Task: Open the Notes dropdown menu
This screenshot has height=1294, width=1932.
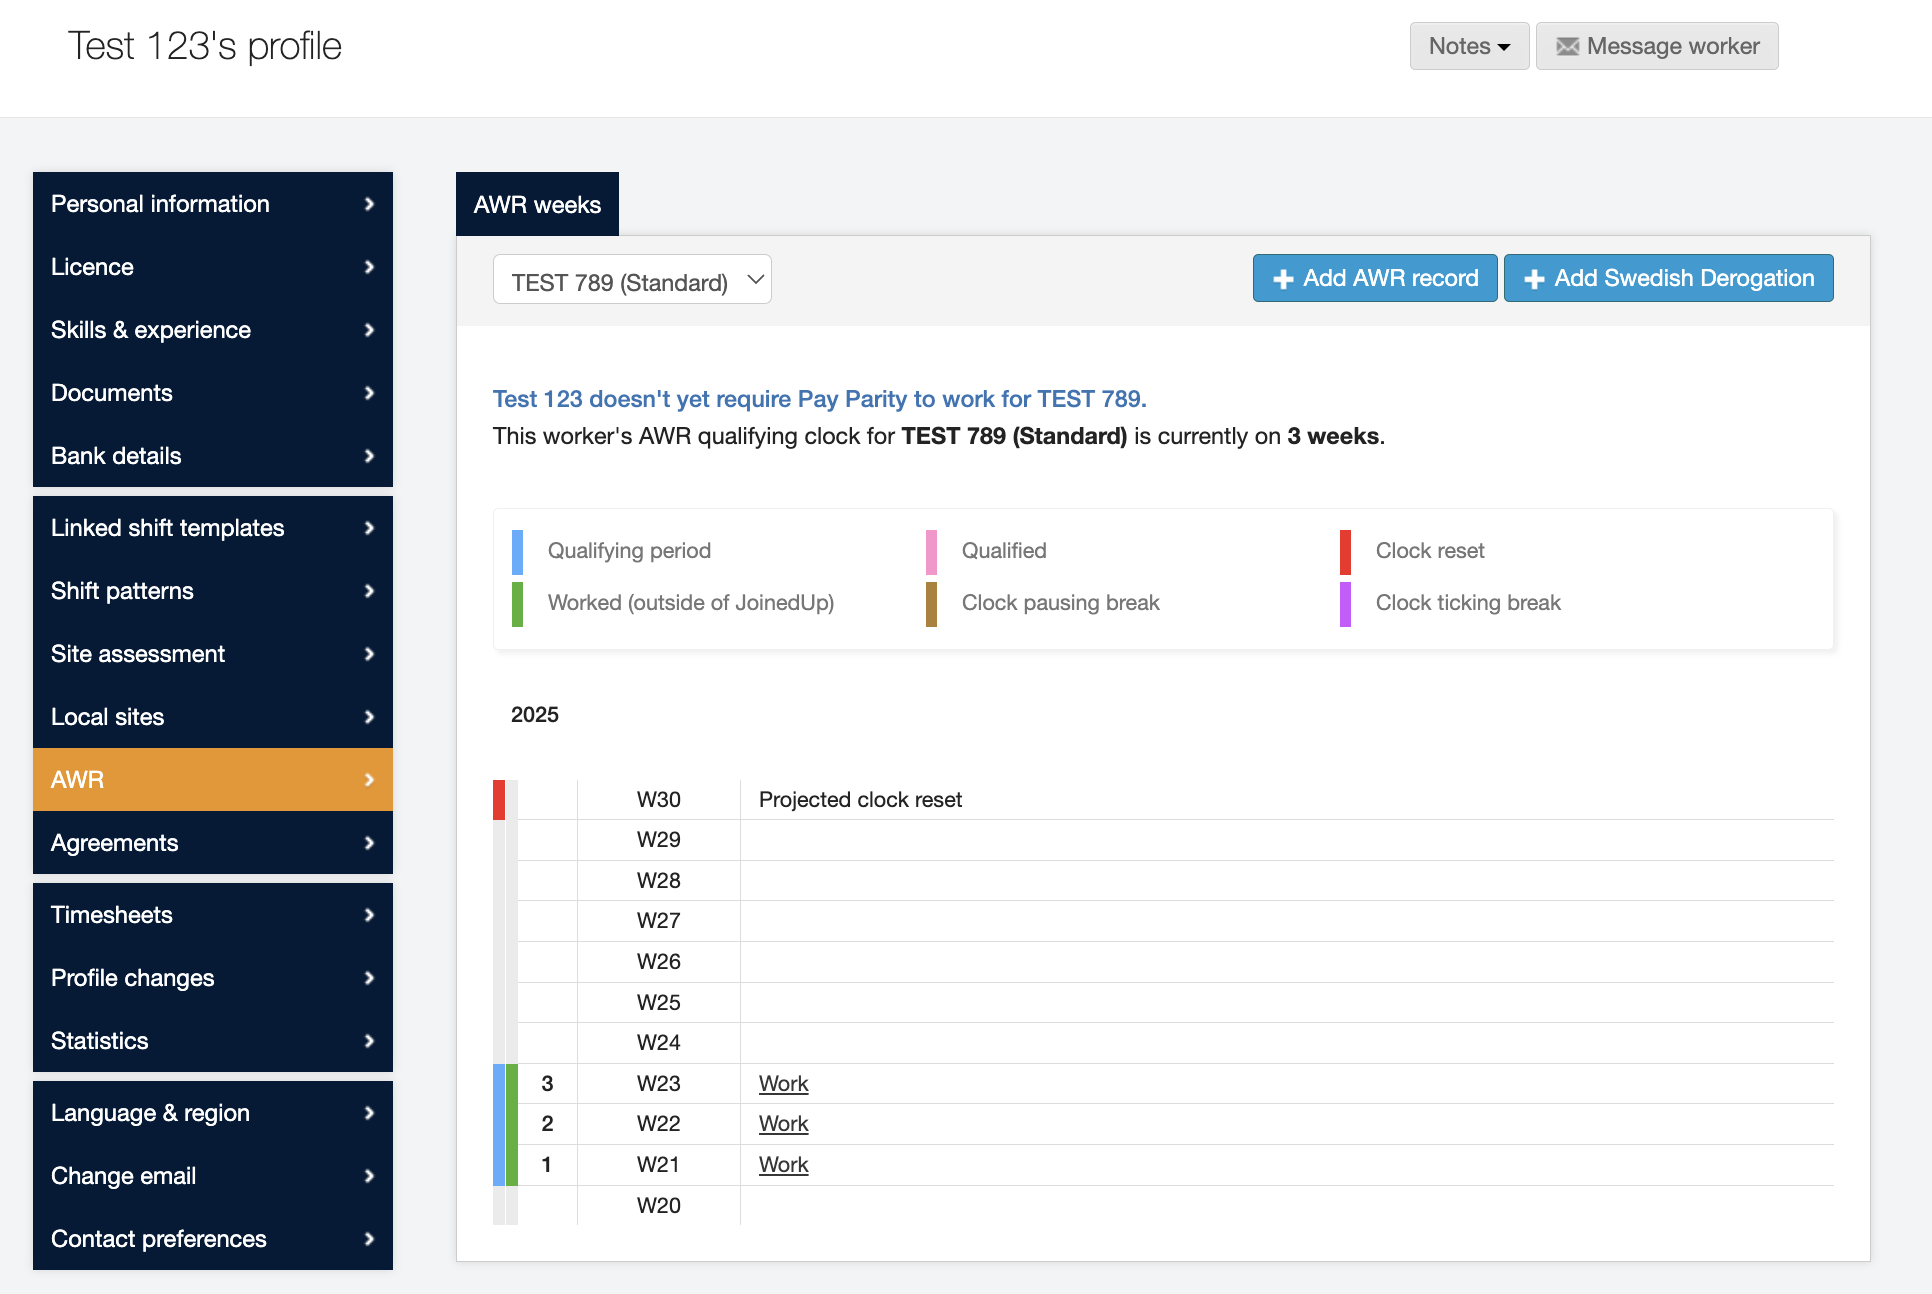Action: (1468, 46)
